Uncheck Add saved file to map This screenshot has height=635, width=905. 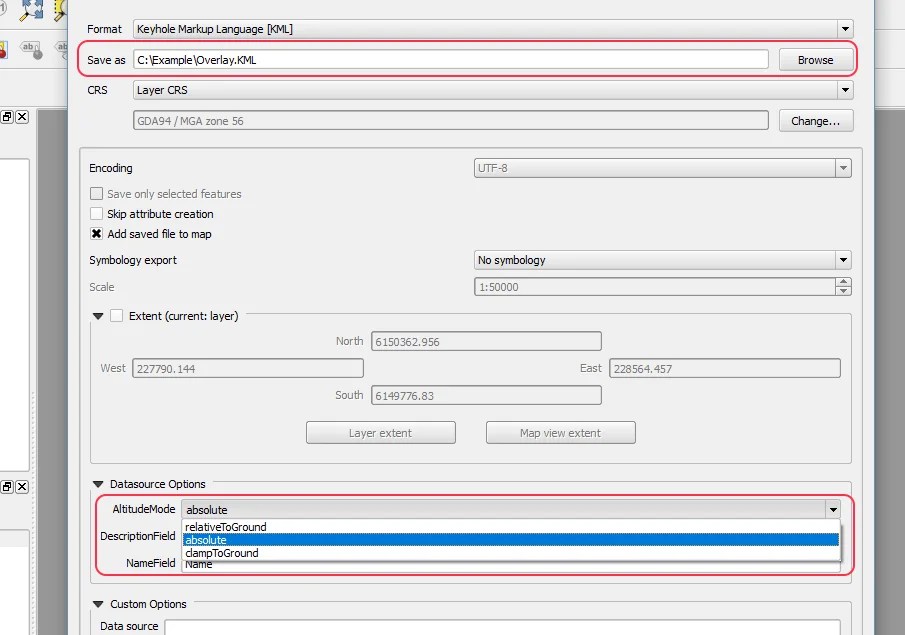pyautogui.click(x=96, y=234)
